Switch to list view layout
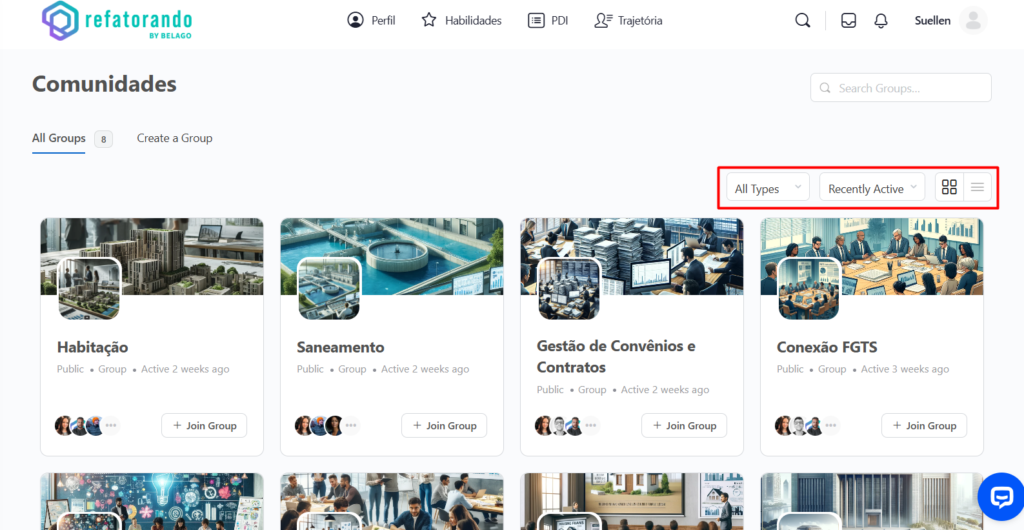This screenshot has height=530, width=1024. click(977, 188)
